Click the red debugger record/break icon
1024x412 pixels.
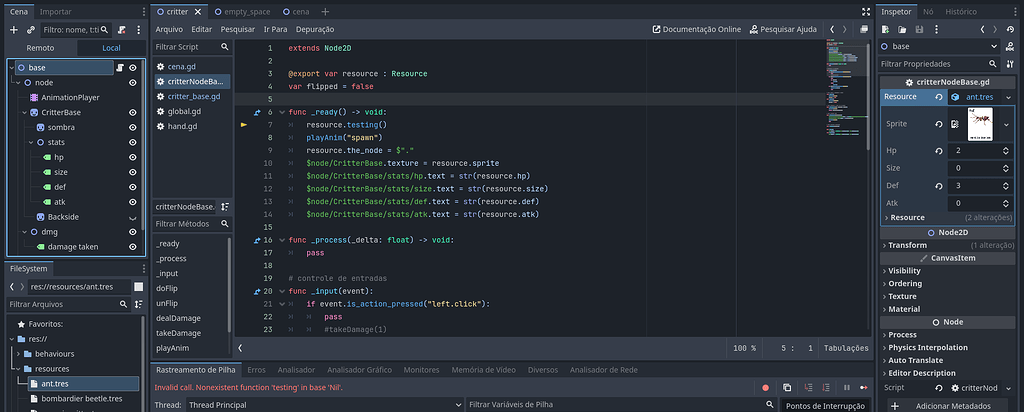click(766, 387)
